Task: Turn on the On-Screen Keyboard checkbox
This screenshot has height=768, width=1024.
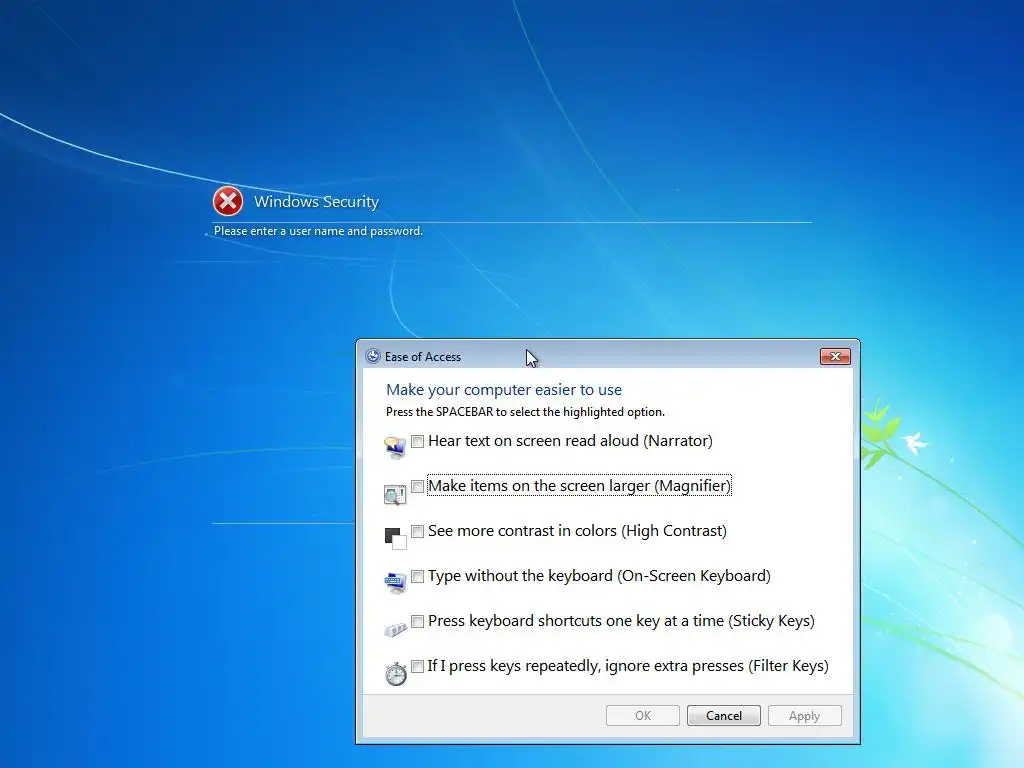Action: 417,577
